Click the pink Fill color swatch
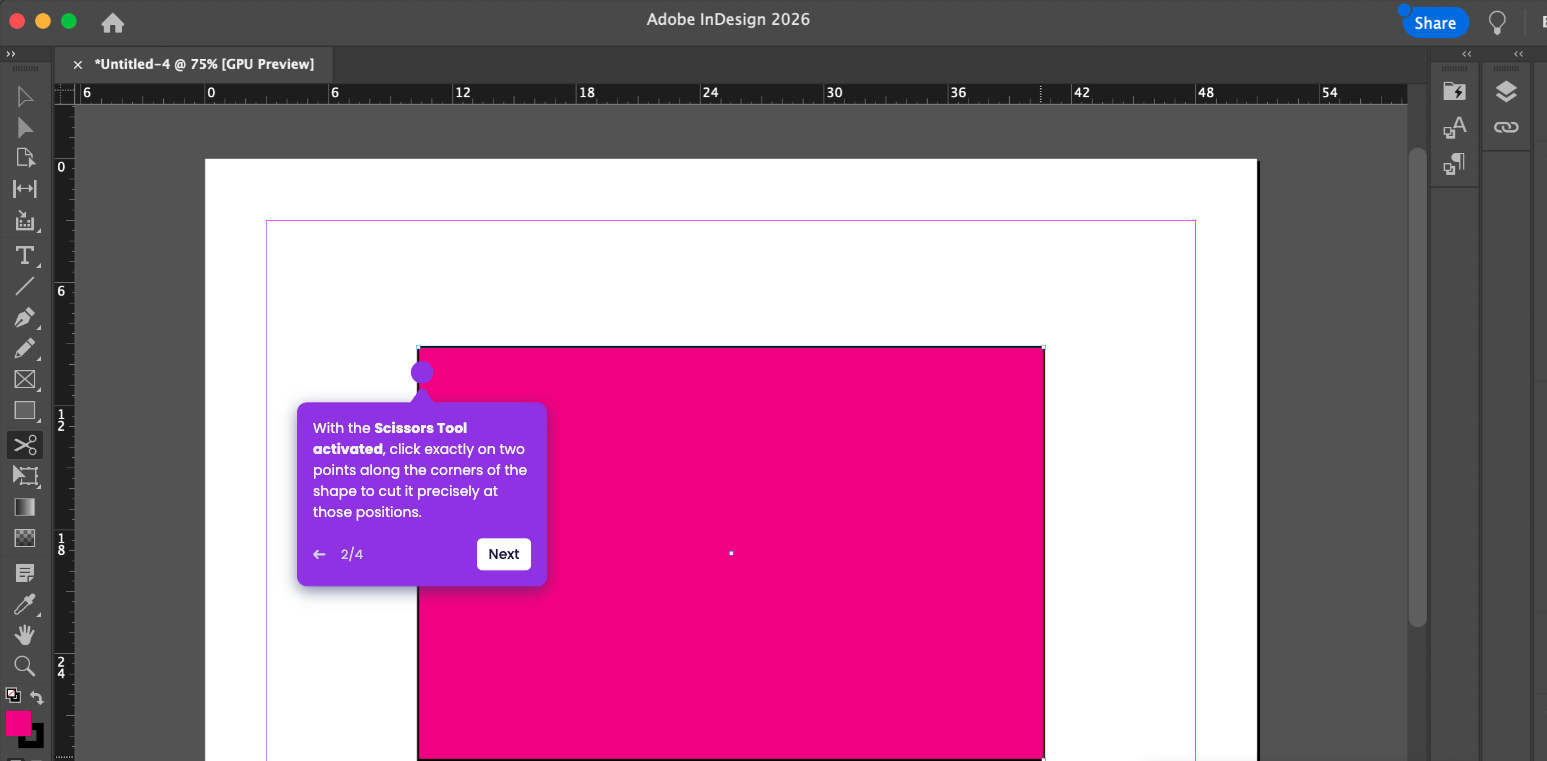This screenshot has width=1547, height=761. pyautogui.click(x=18, y=723)
